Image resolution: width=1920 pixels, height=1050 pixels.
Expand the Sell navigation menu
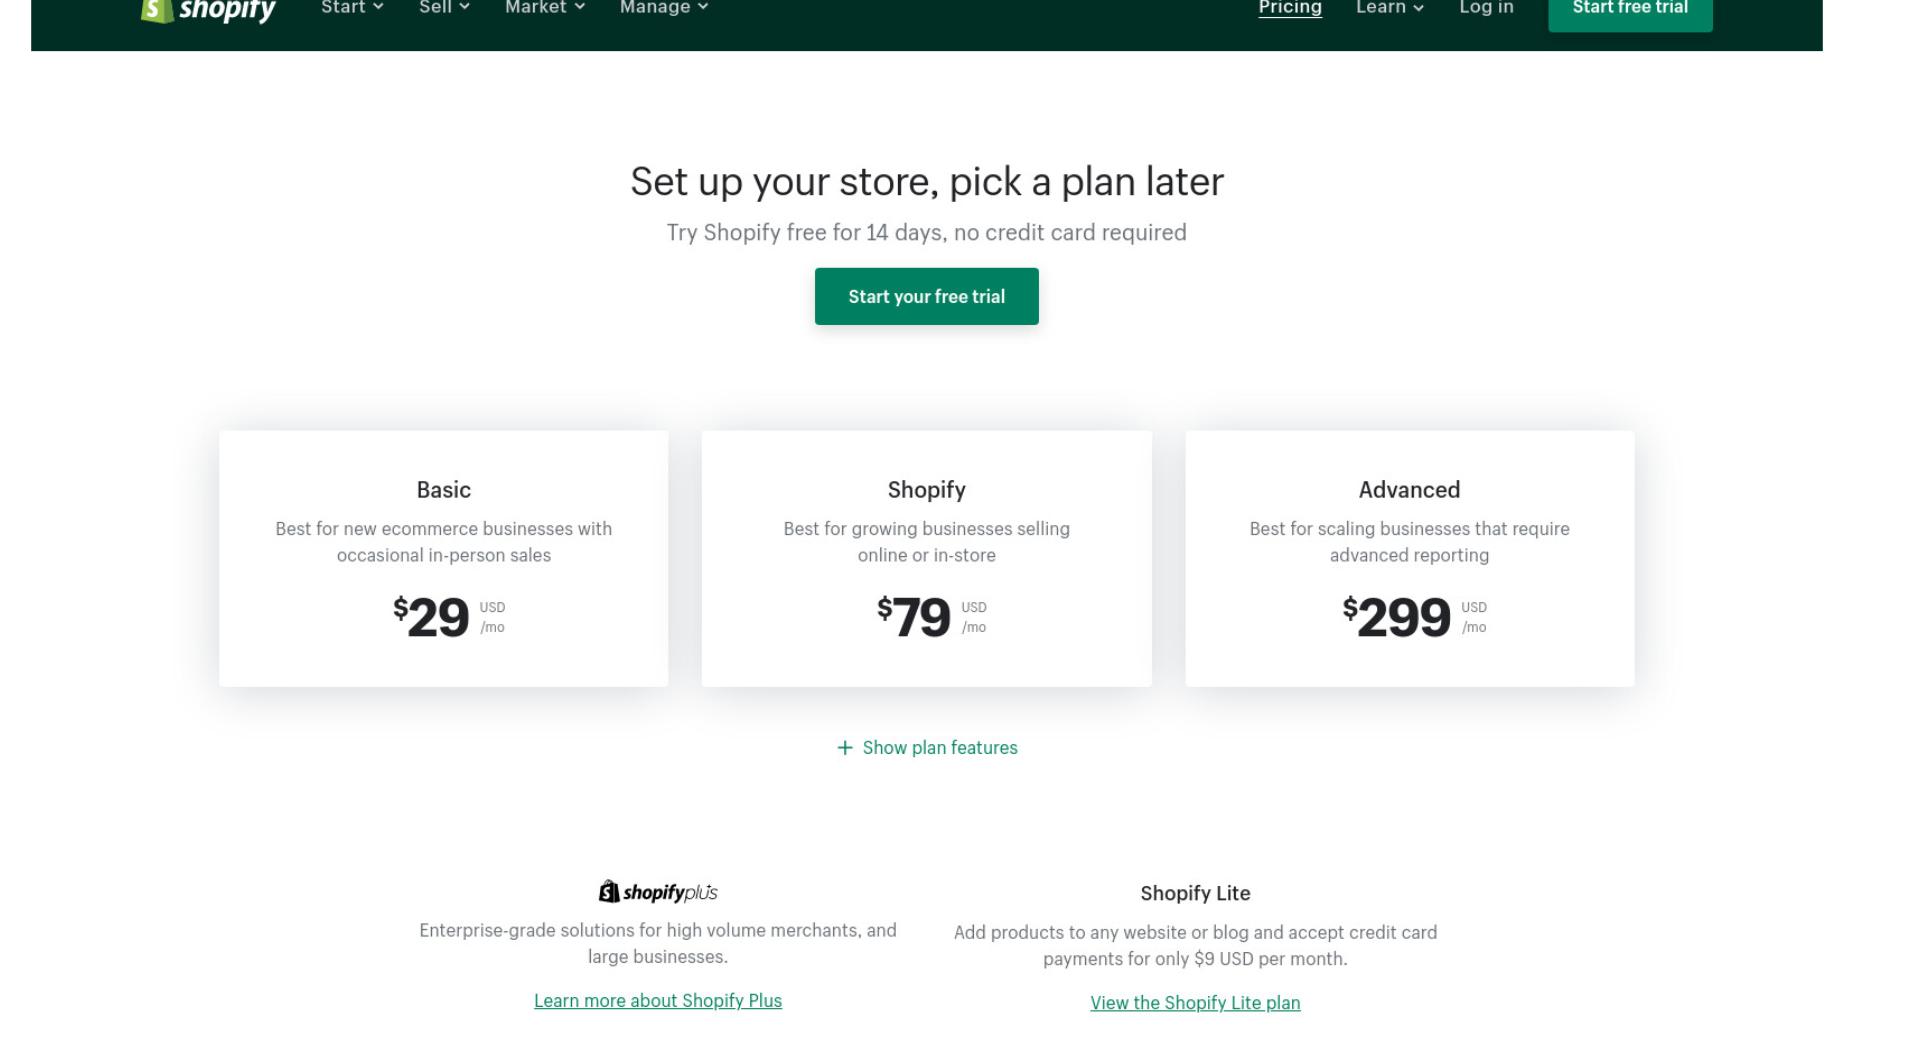pyautogui.click(x=444, y=8)
